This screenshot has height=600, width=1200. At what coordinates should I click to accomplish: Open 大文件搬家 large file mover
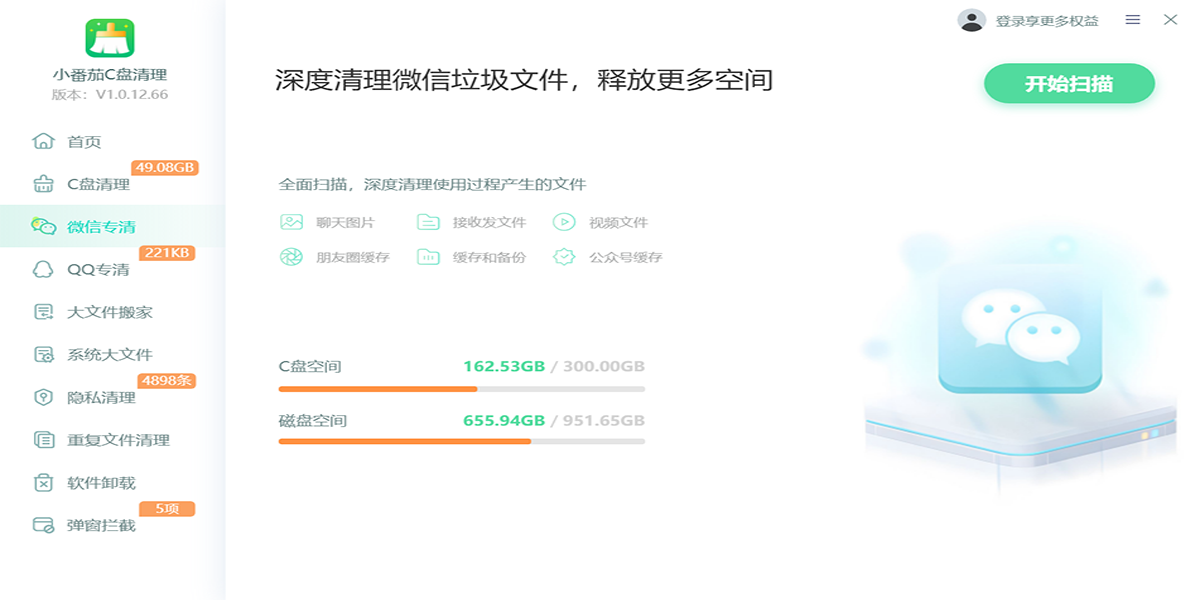tap(109, 312)
